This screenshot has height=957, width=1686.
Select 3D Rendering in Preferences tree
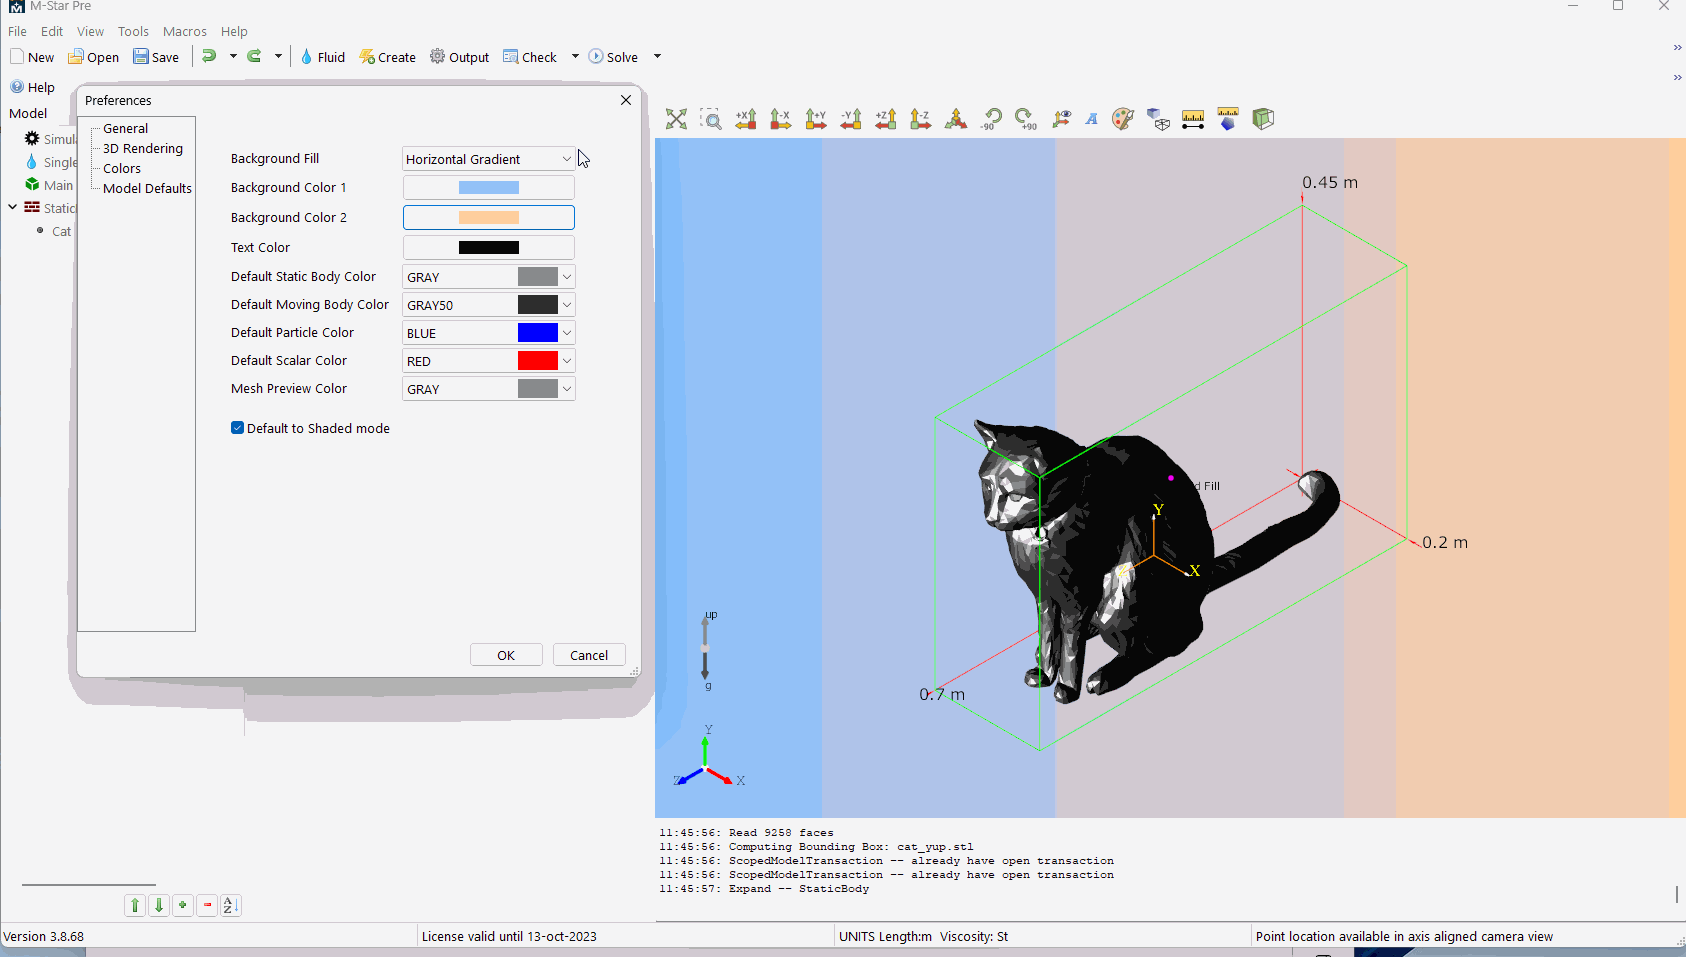[x=143, y=148]
